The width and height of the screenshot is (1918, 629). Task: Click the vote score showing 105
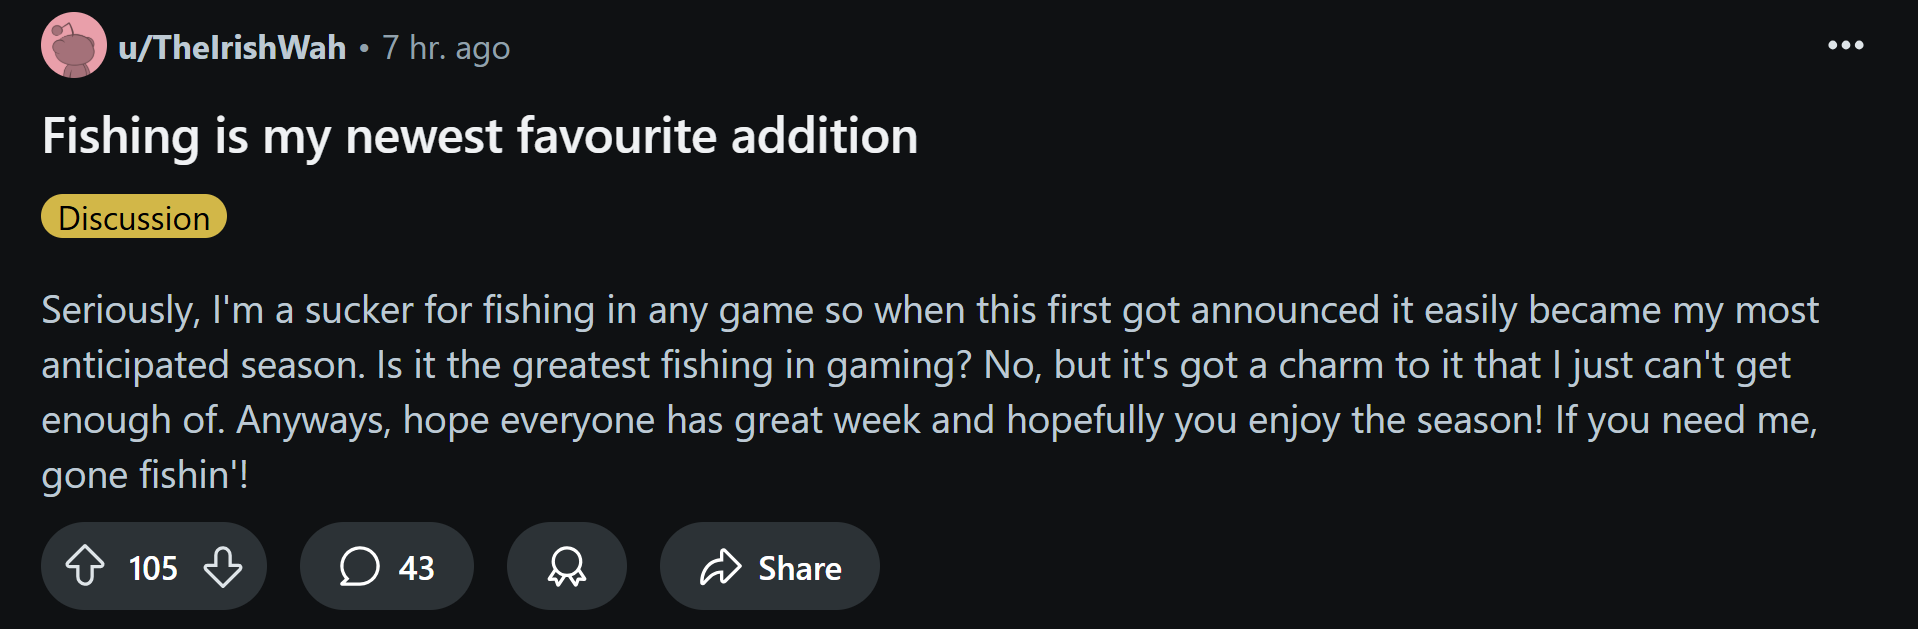(153, 568)
